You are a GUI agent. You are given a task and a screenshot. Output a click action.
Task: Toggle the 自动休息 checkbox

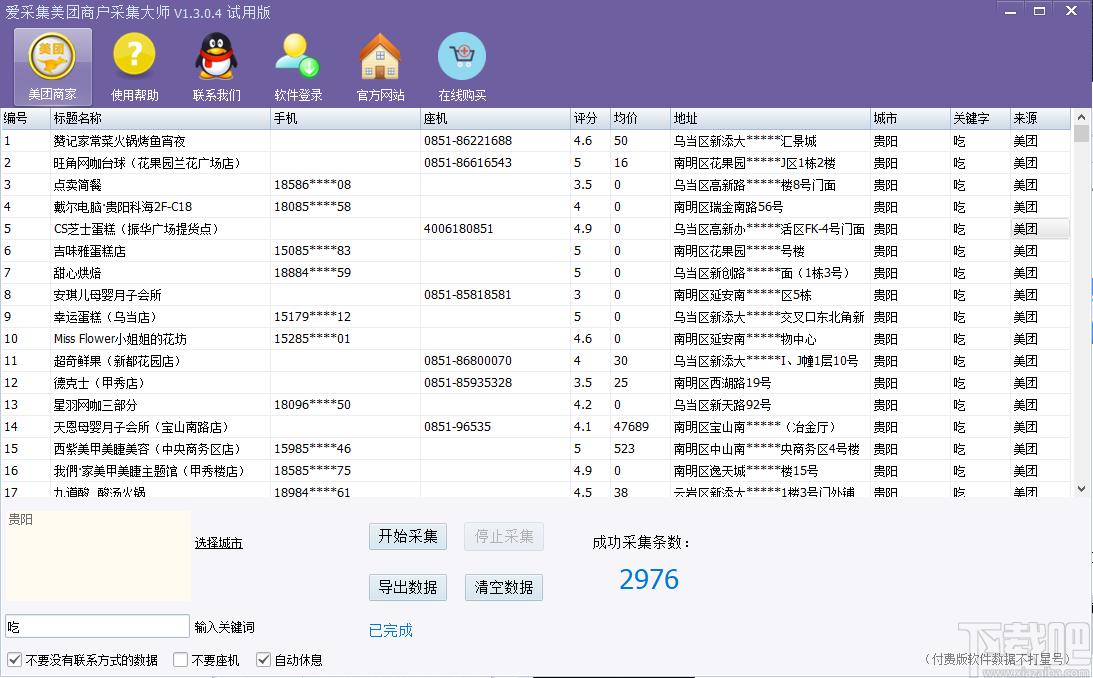[x=263, y=659]
